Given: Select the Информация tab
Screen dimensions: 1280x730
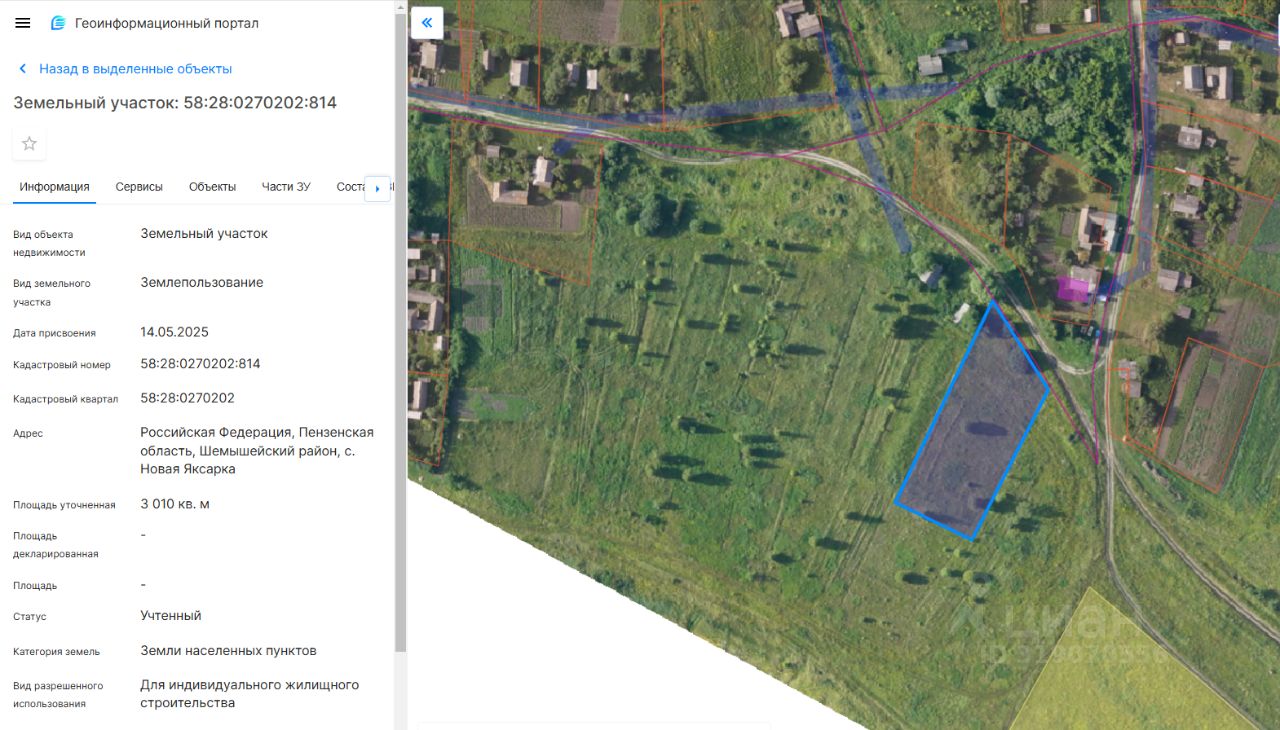Looking at the screenshot, I should (x=54, y=187).
